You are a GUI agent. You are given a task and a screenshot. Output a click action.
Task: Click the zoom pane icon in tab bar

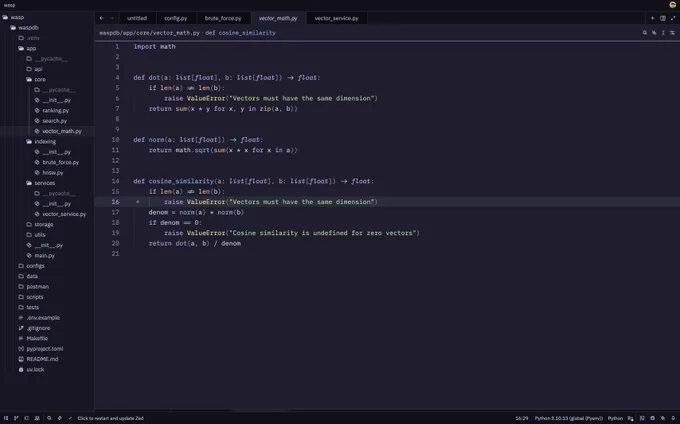[673, 18]
